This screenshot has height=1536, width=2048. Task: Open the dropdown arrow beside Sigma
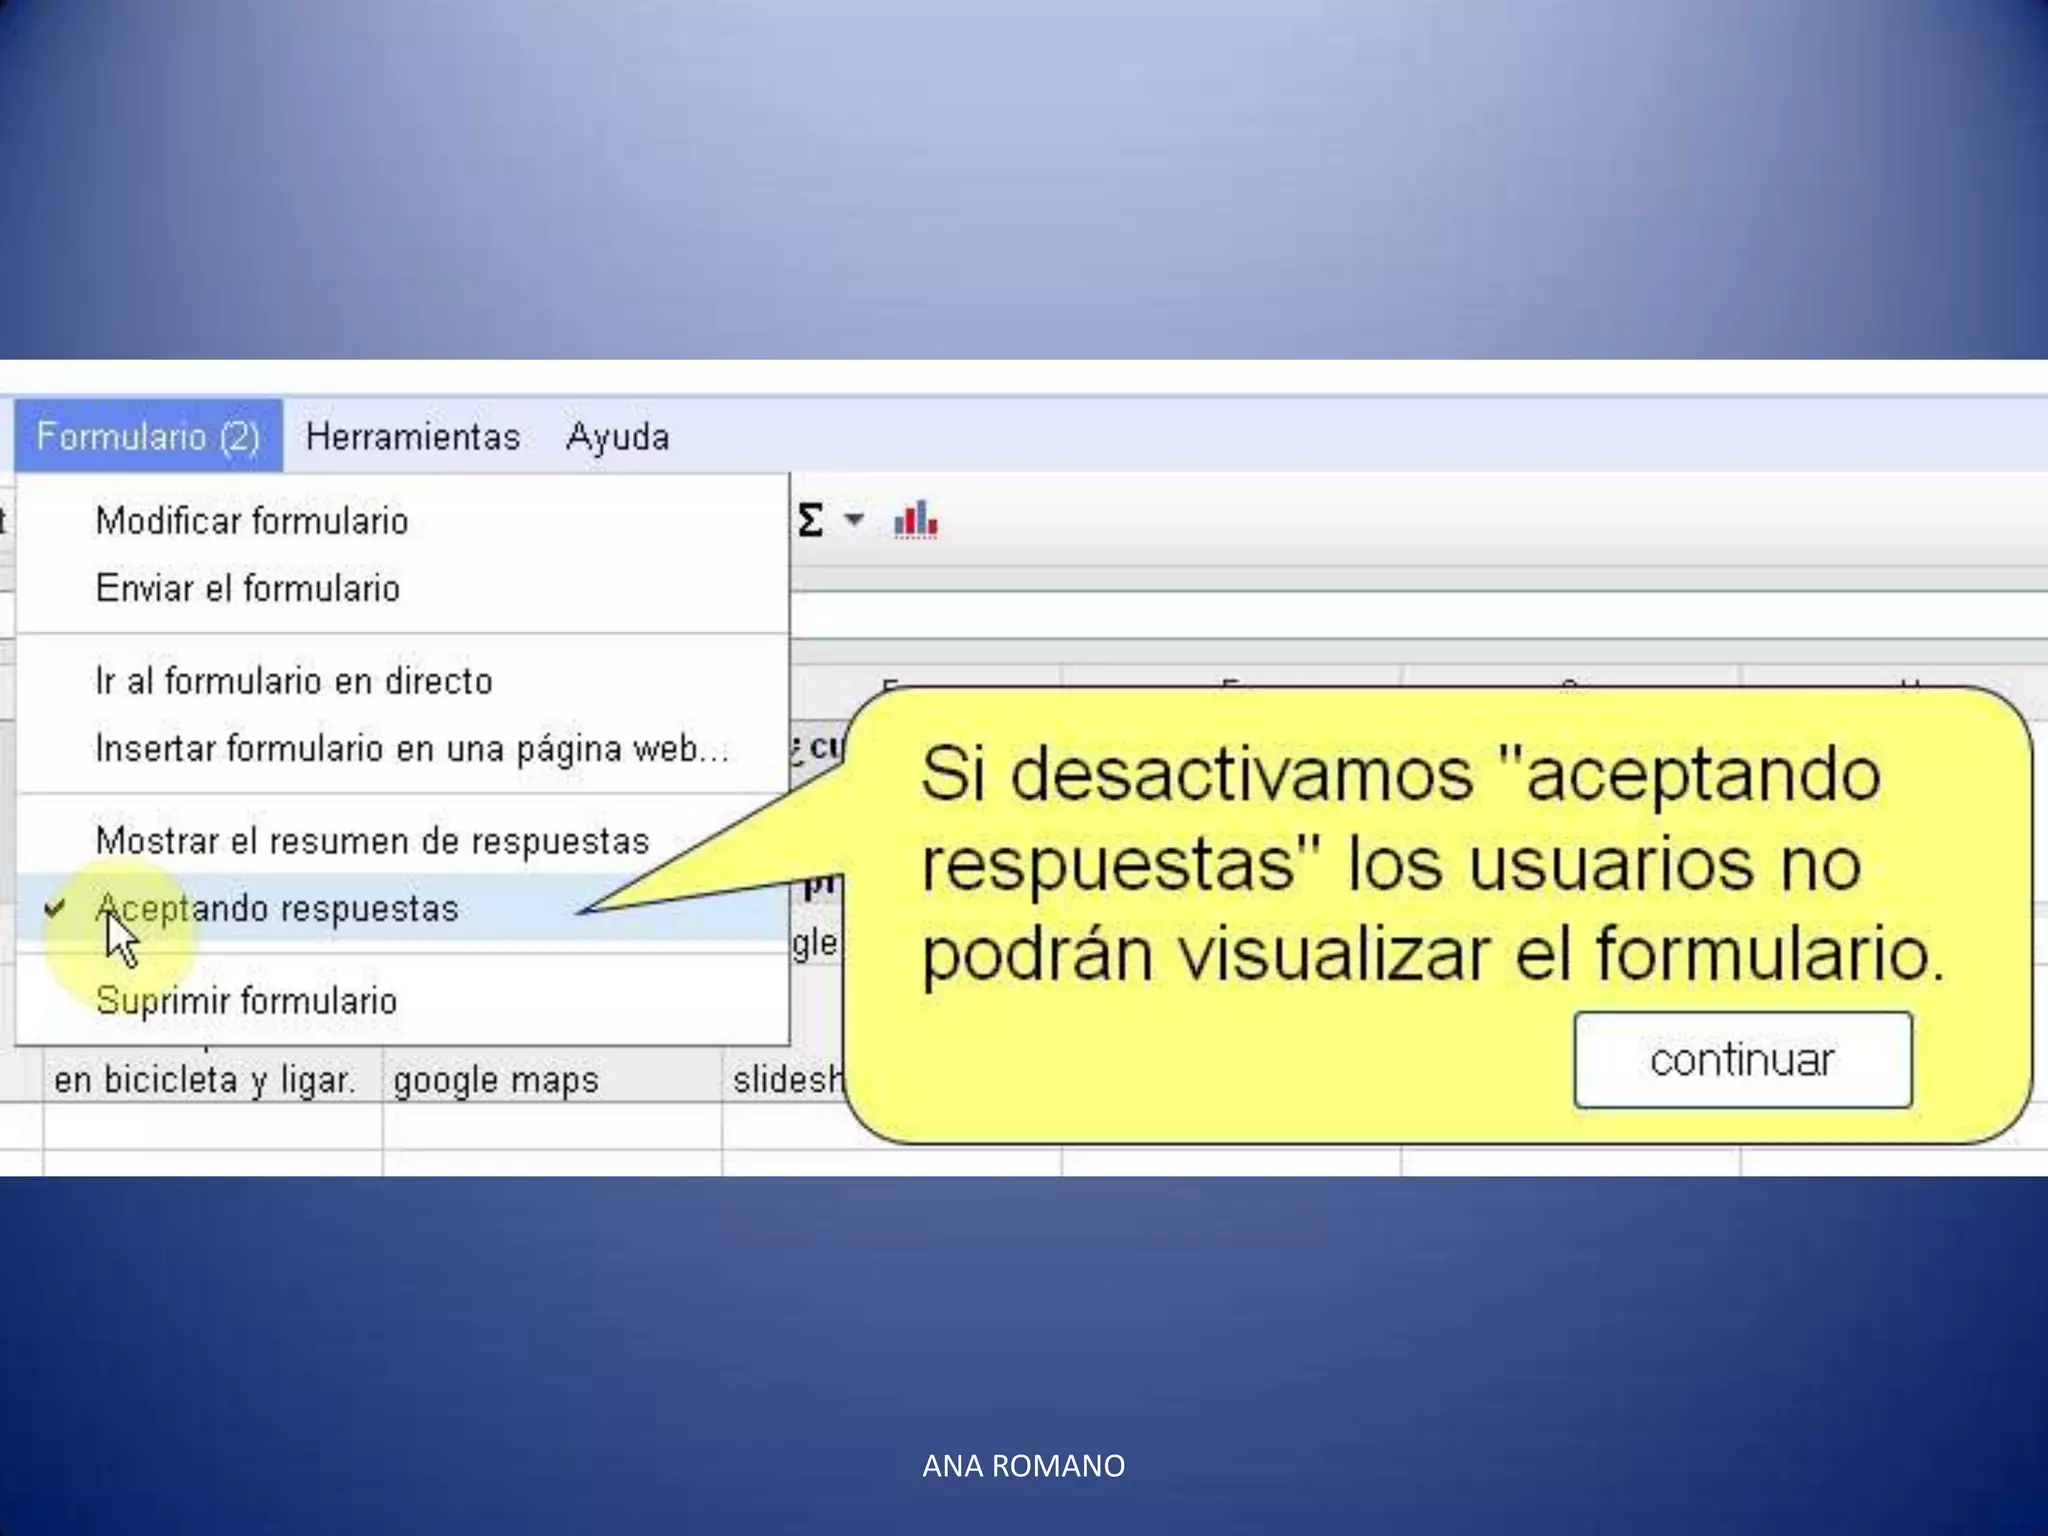click(x=854, y=519)
